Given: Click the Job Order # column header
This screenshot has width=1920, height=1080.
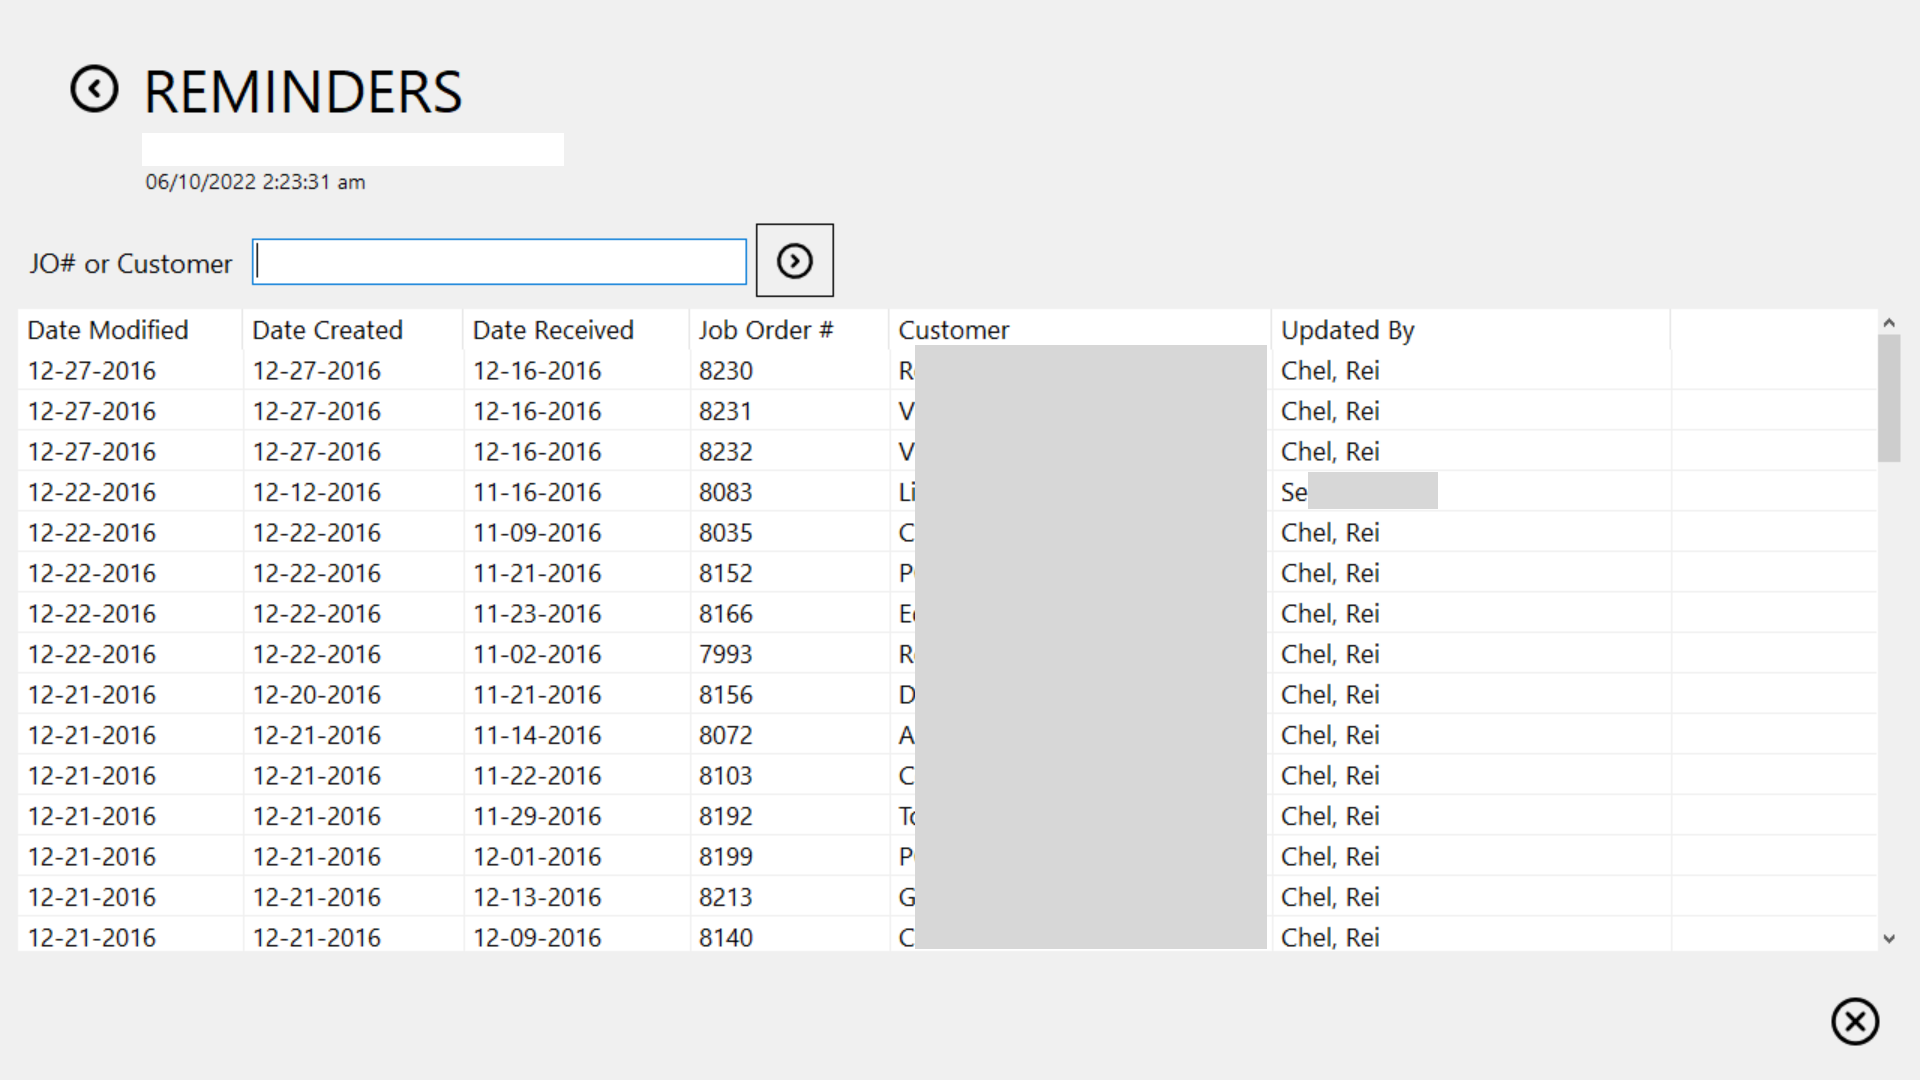Looking at the screenshot, I should click(x=765, y=330).
